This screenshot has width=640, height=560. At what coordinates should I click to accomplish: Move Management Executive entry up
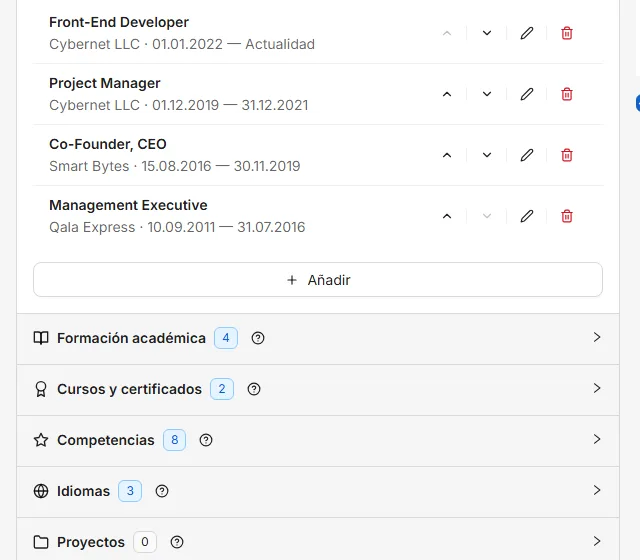coord(447,216)
